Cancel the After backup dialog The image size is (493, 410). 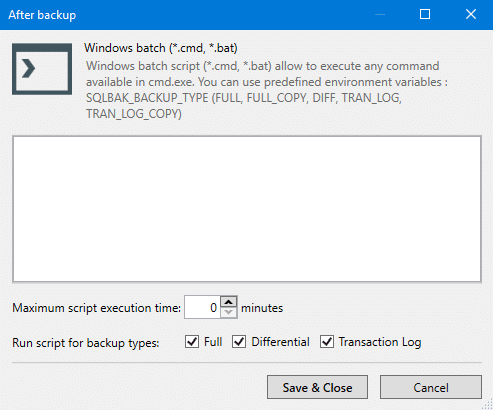click(x=431, y=387)
